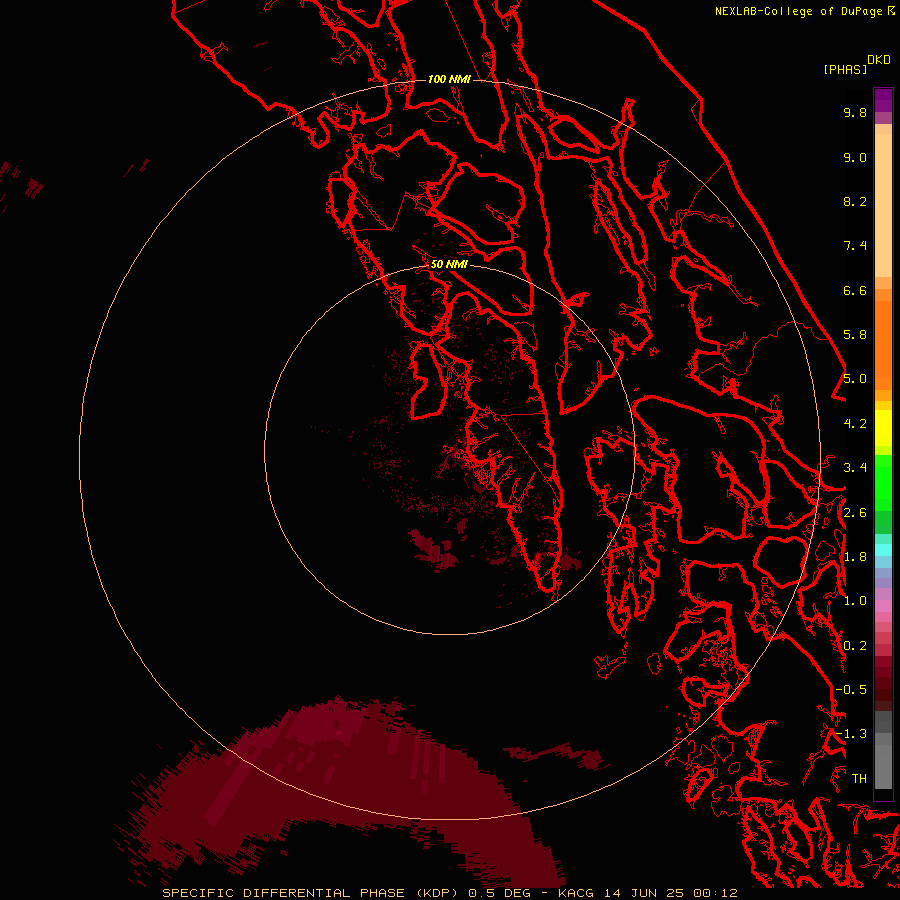The height and width of the screenshot is (900, 900).
Task: Click the 4.2 colorbar scale value
Action: 855,424
